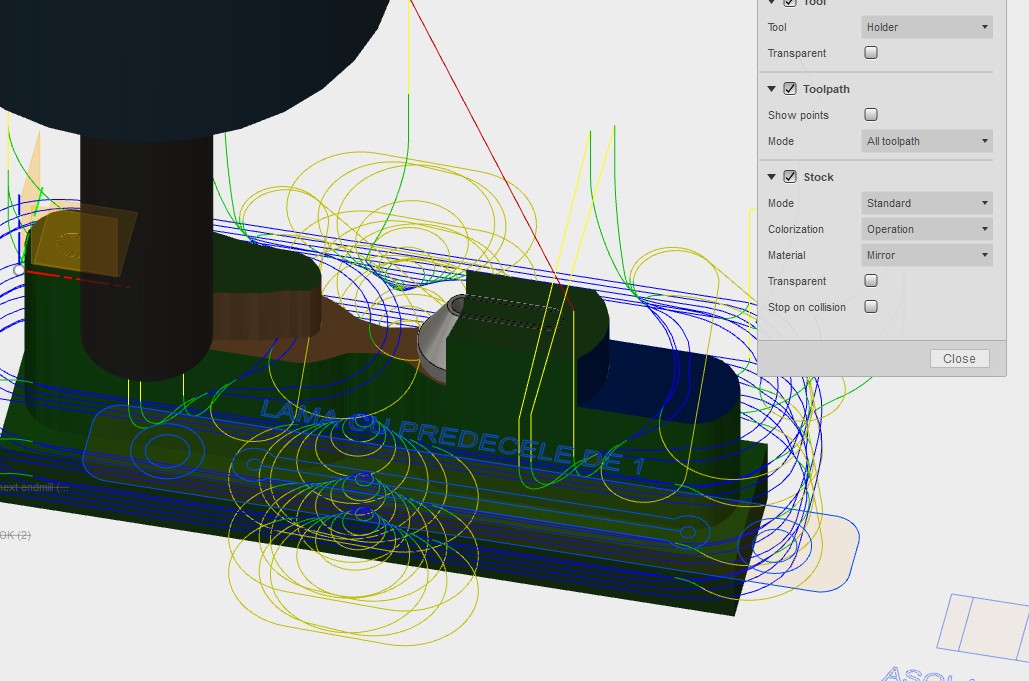Click the 'Stop on collision' label
The height and width of the screenshot is (681, 1029).
click(807, 307)
